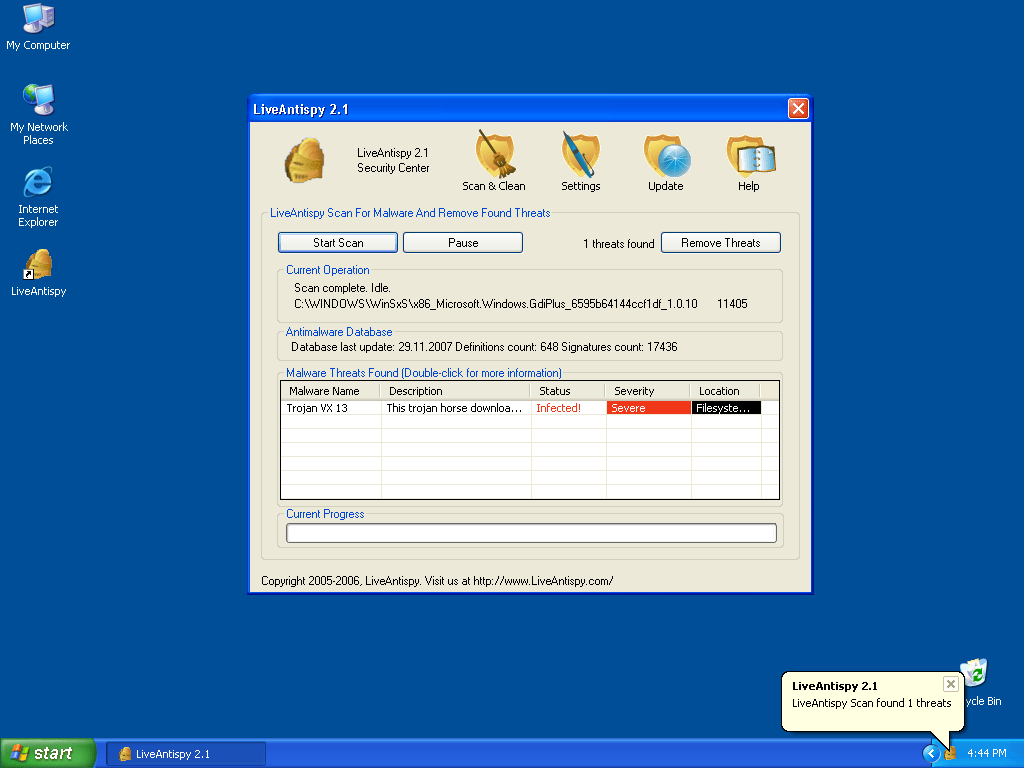Click the Pause button
The height and width of the screenshot is (768, 1024).
point(463,243)
